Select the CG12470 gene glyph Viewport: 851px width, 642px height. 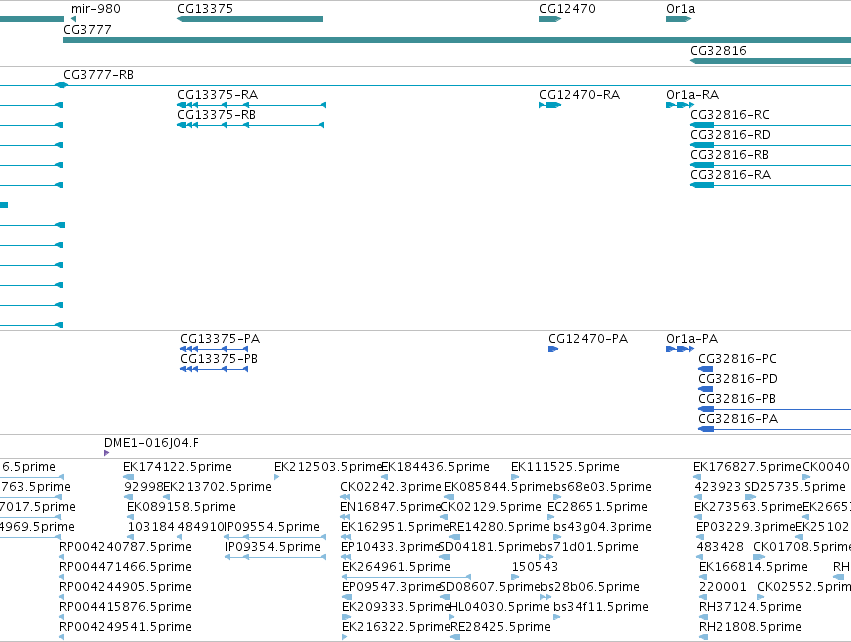[x=550, y=19]
